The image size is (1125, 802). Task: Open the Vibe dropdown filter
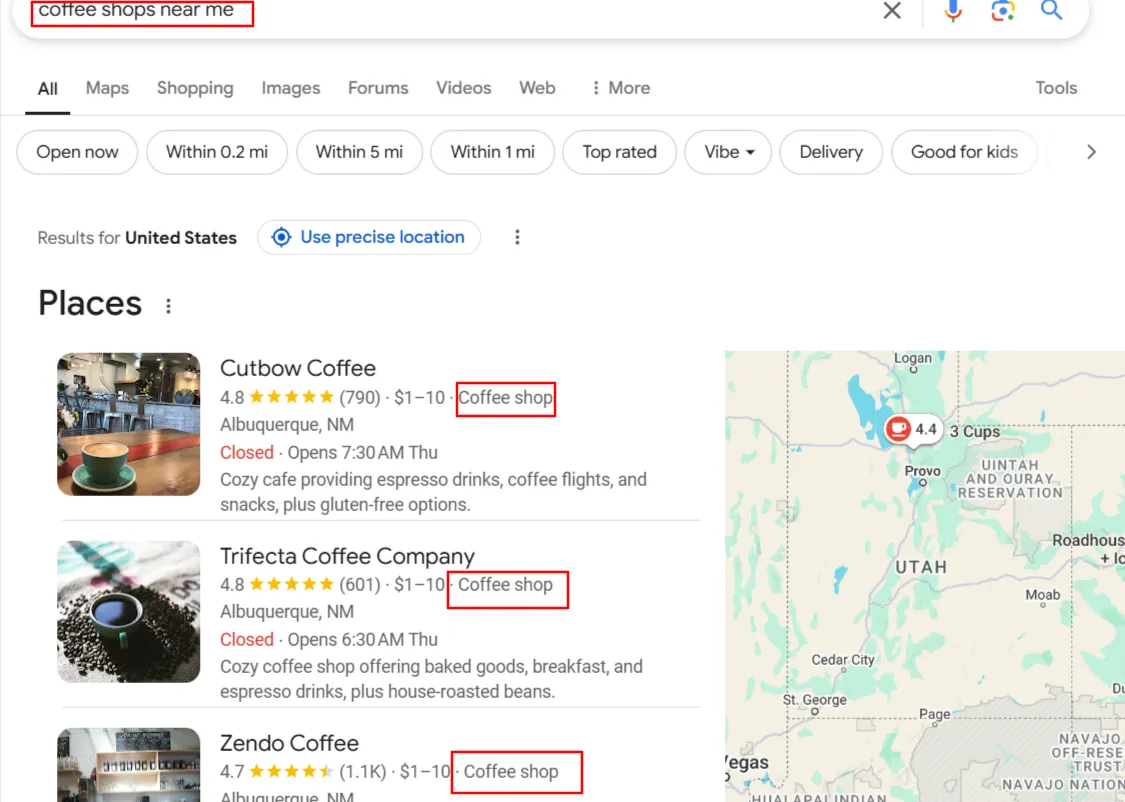tap(728, 152)
